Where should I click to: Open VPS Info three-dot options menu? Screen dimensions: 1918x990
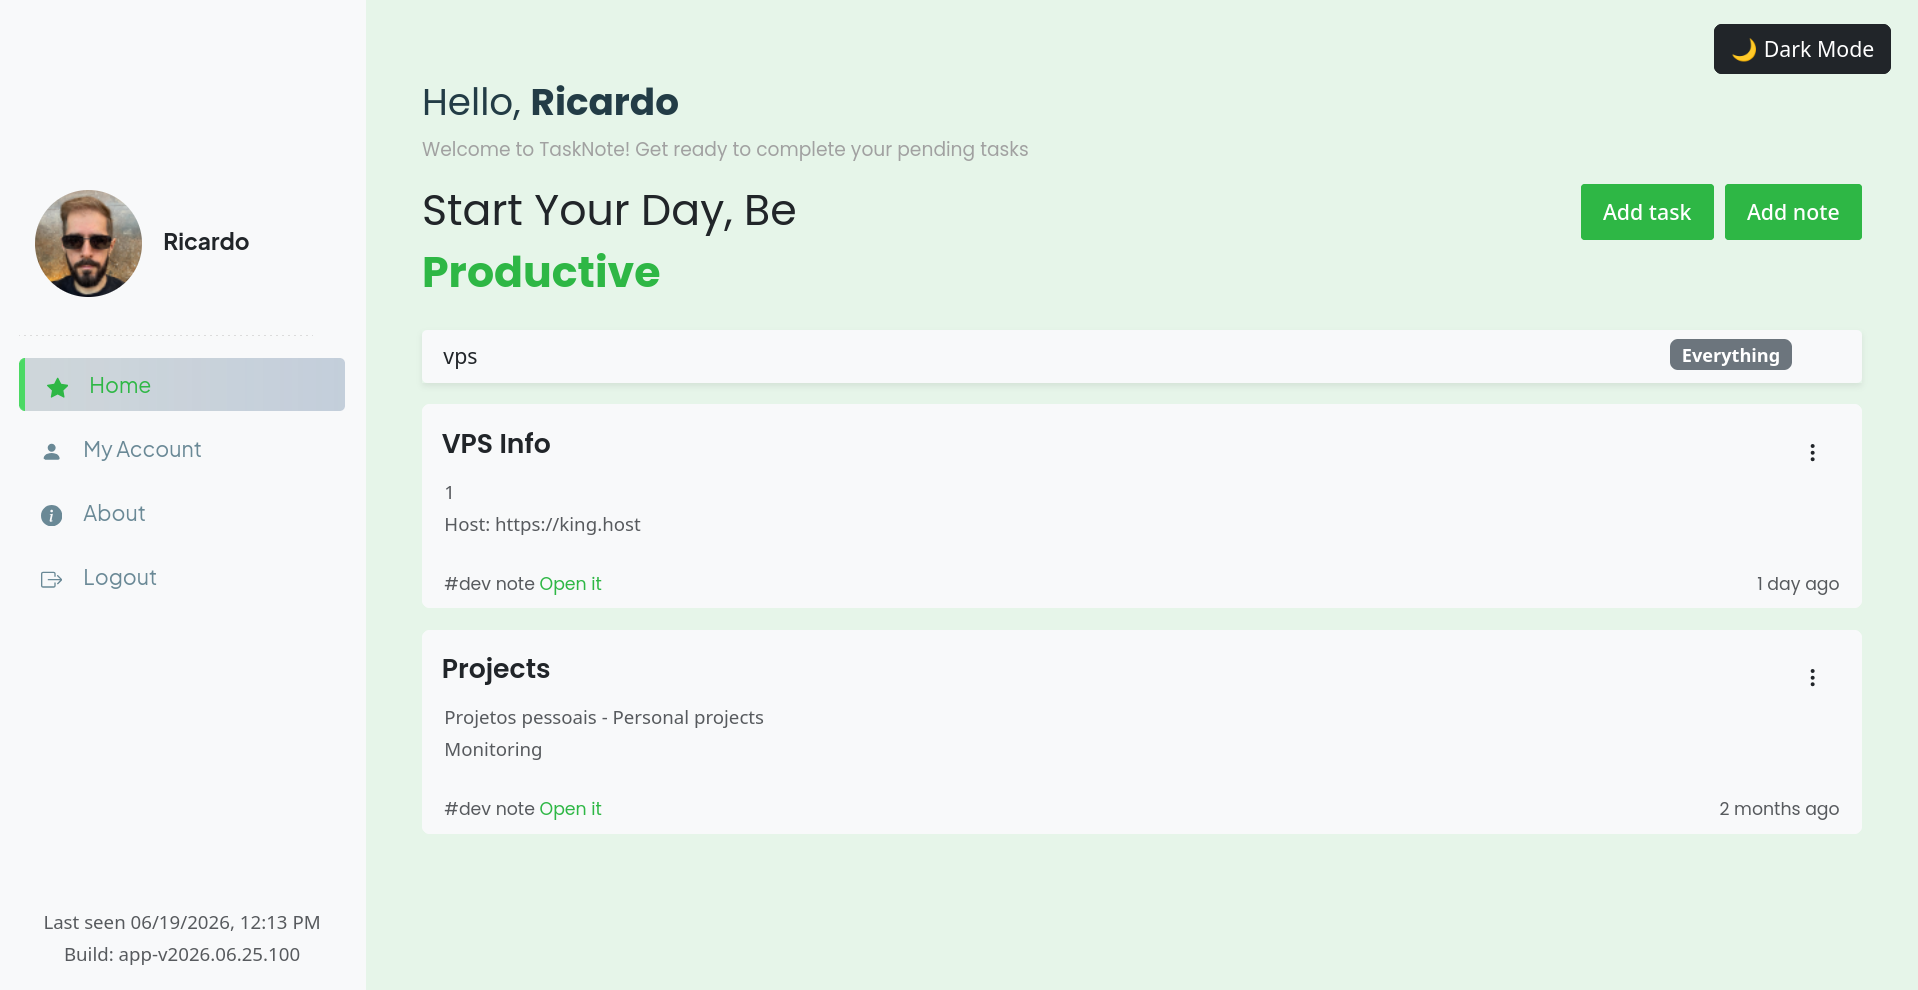coord(1812,453)
